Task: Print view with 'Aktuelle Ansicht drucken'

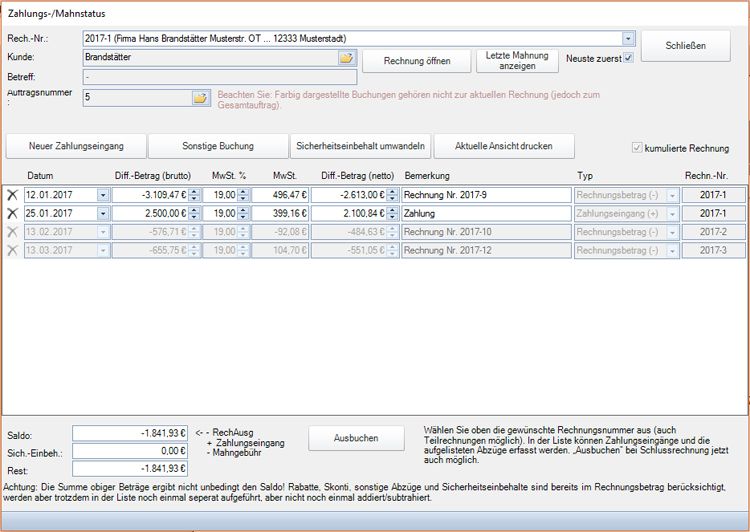Action: (x=505, y=146)
